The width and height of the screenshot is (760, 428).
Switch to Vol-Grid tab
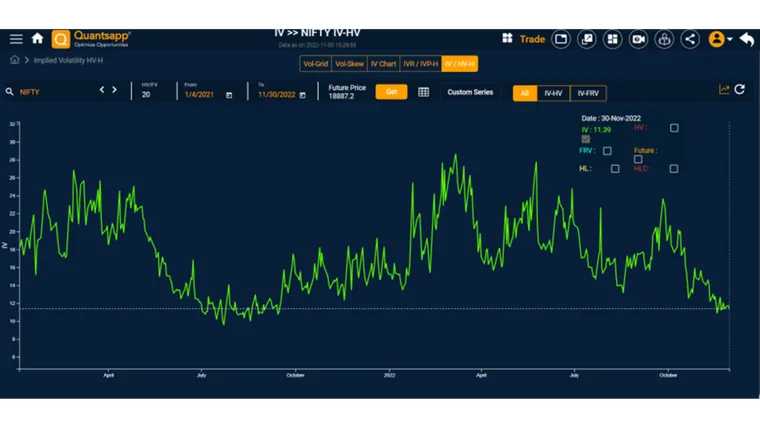[x=316, y=63]
